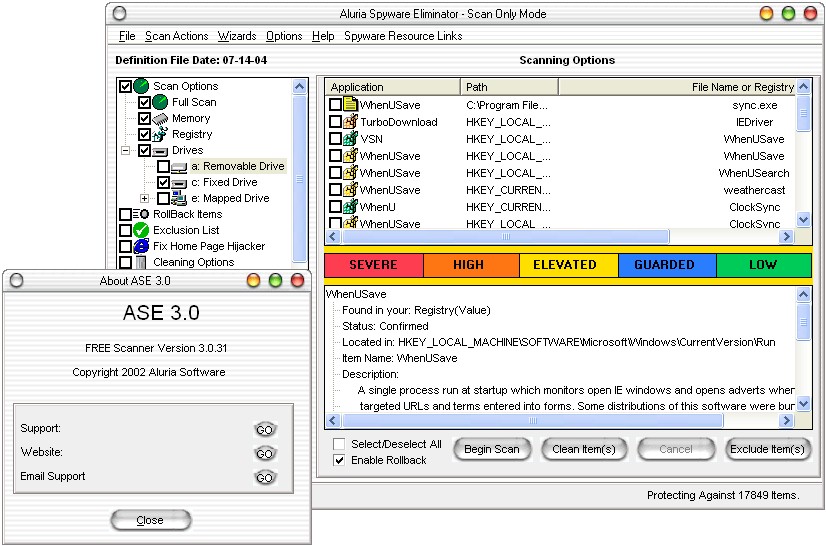The height and width of the screenshot is (546, 826).
Task: Open the File menu
Action: click(x=127, y=36)
